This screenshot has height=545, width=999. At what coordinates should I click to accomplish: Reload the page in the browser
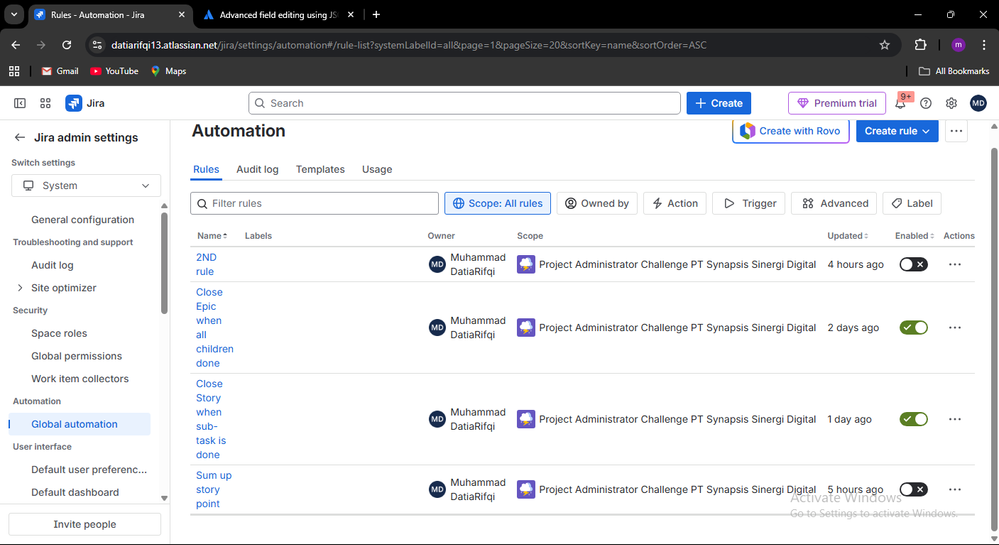coord(66,45)
